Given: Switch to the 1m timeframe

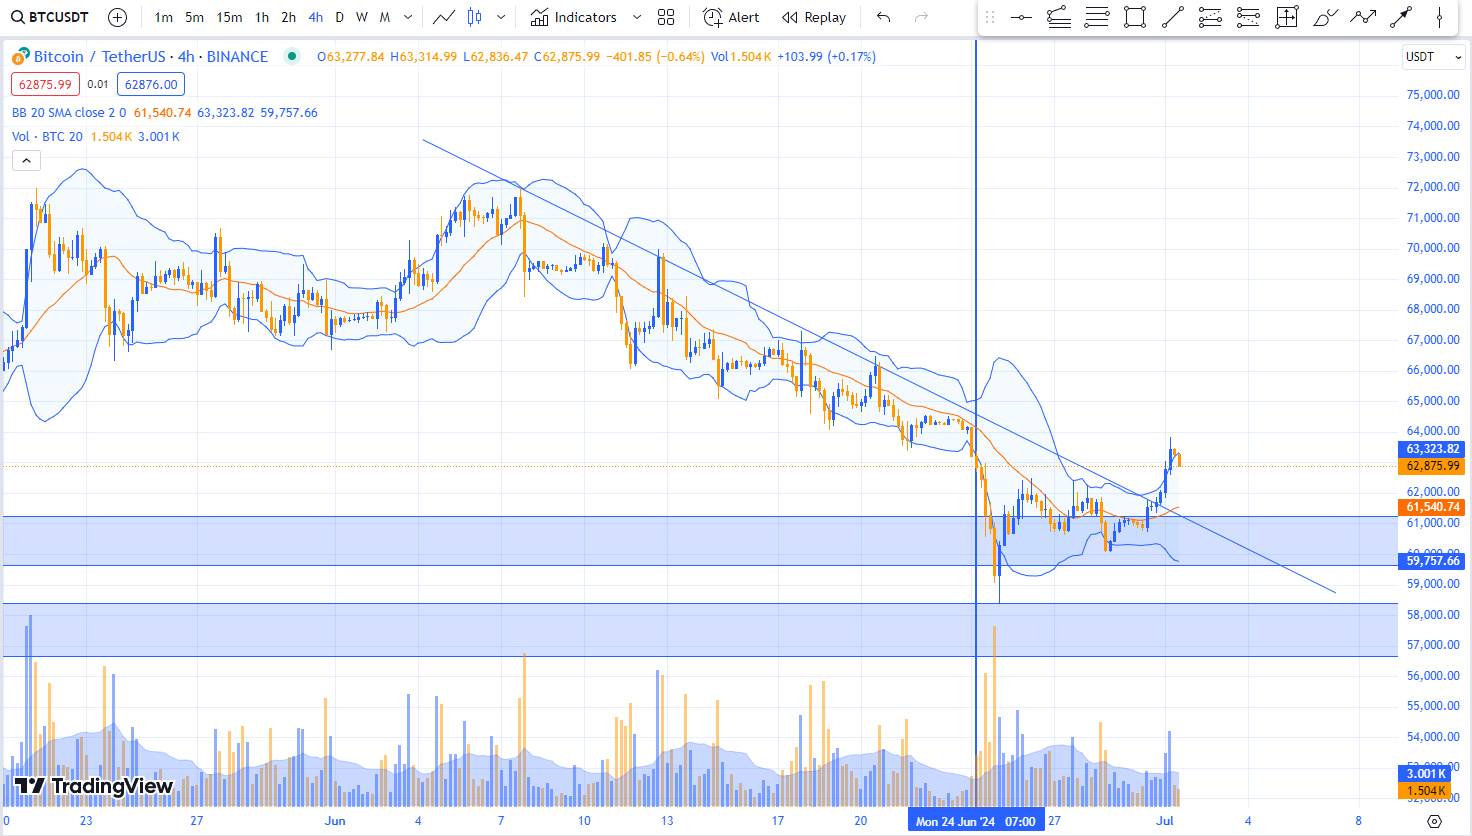Looking at the screenshot, I should pos(164,17).
